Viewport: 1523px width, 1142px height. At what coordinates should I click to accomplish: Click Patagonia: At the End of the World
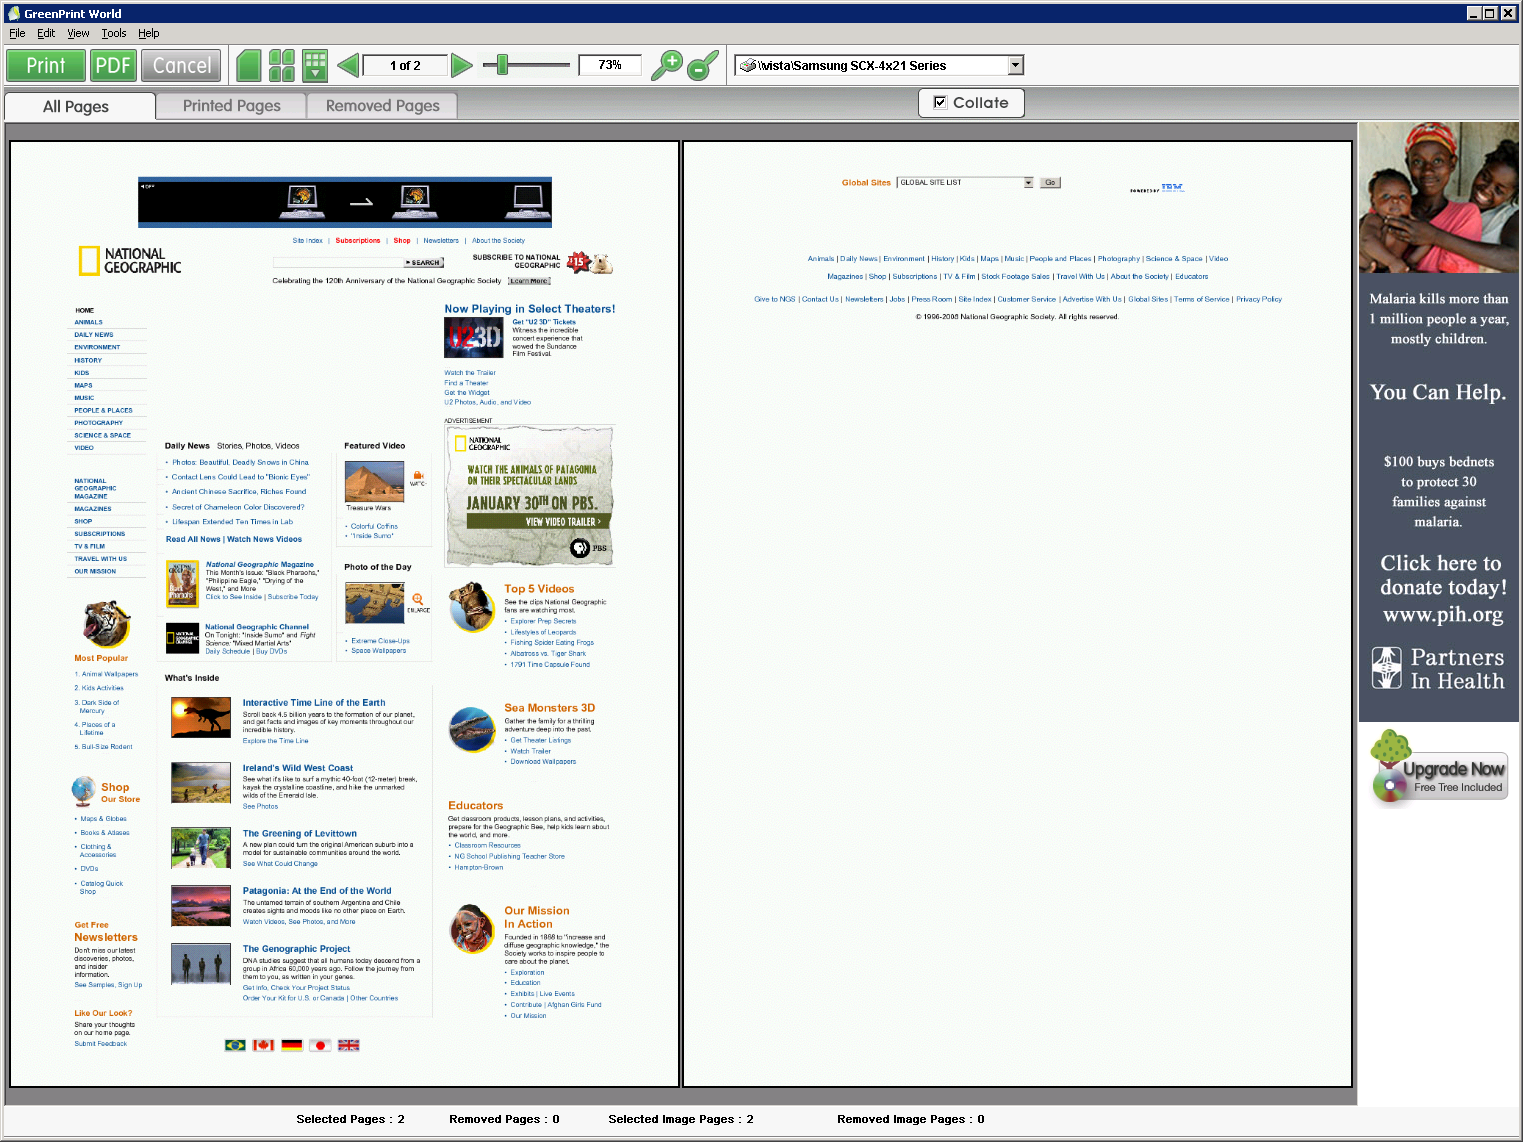(317, 891)
